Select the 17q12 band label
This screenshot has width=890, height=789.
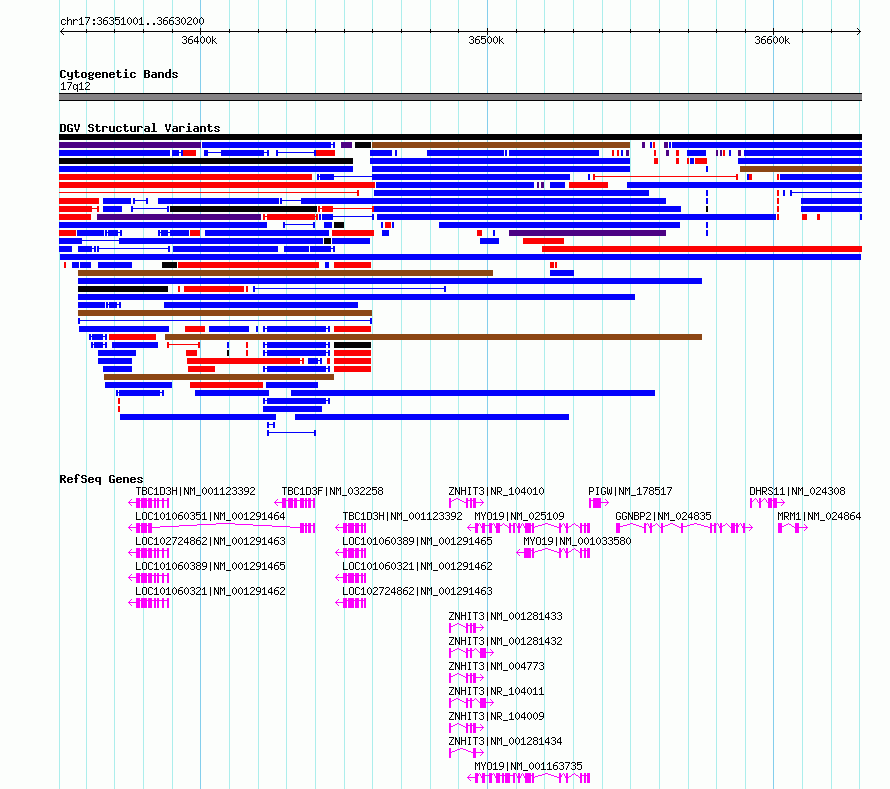click(75, 86)
